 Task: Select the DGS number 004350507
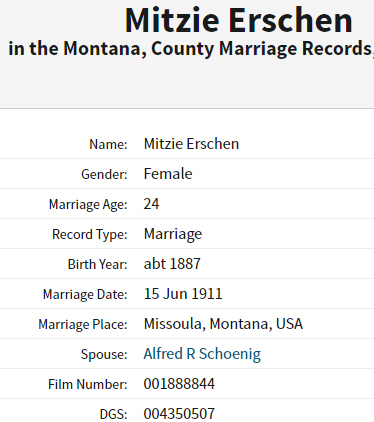click(x=179, y=414)
